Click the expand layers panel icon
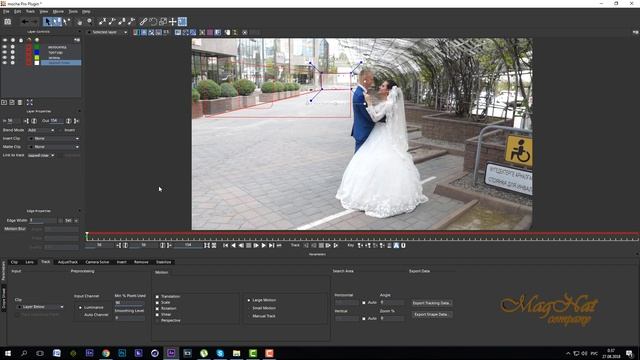640x360 pixels. point(29,102)
